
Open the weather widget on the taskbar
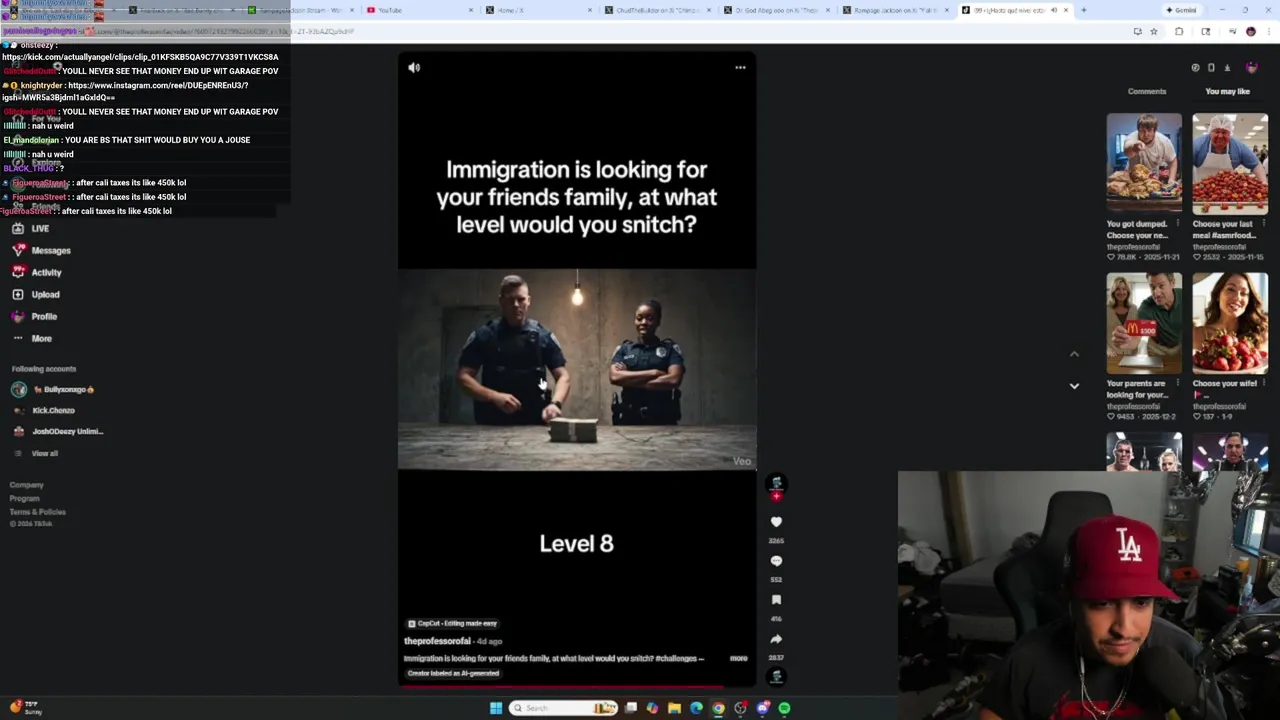pos(26,707)
